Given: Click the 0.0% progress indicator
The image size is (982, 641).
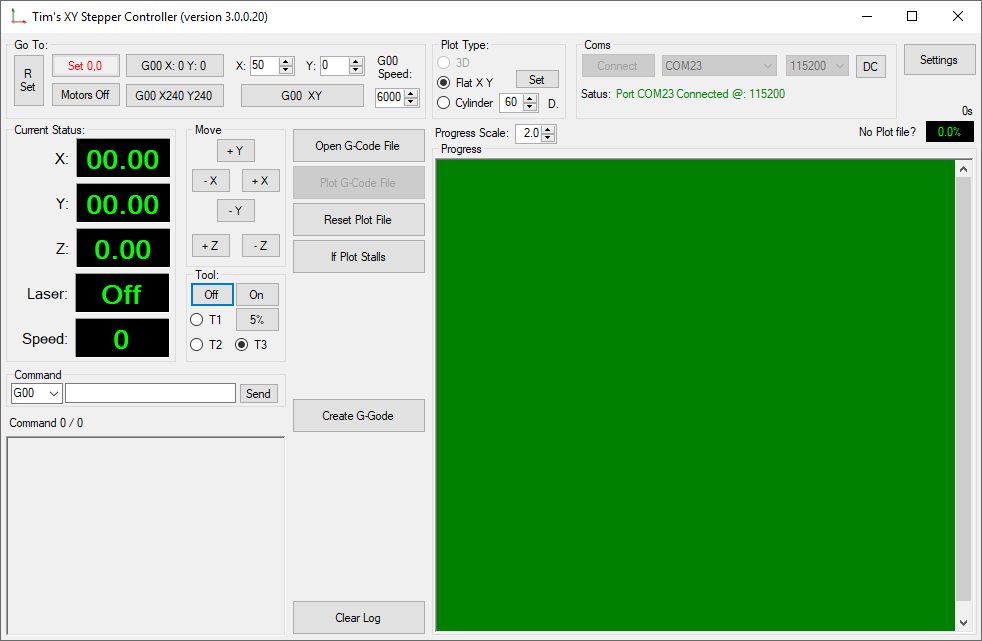Looking at the screenshot, I should click(x=949, y=131).
